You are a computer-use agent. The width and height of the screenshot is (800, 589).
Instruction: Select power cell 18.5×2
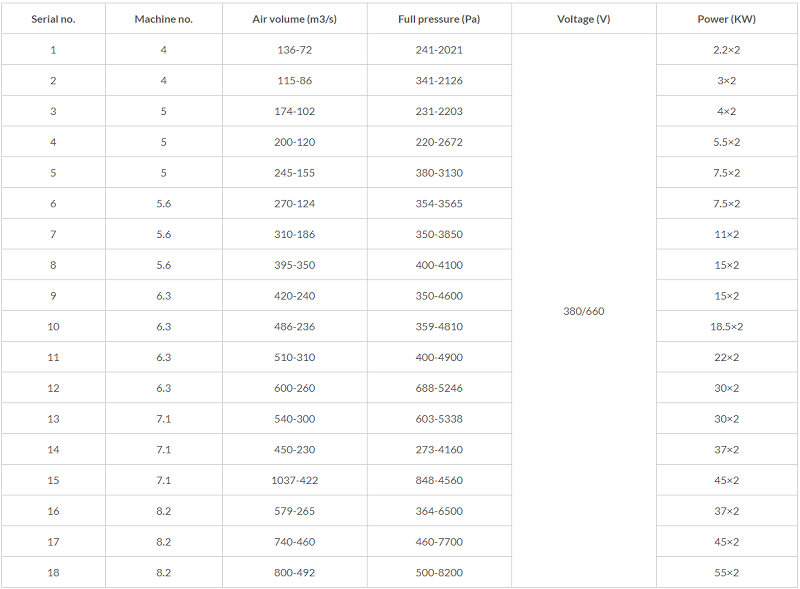[727, 327]
